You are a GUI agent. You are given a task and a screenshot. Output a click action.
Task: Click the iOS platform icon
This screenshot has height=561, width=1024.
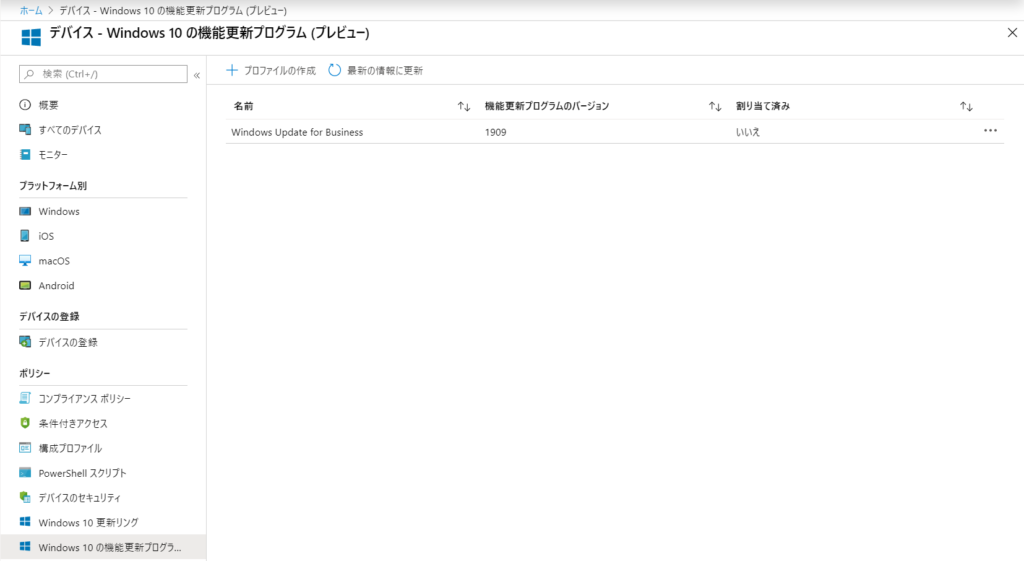25,236
